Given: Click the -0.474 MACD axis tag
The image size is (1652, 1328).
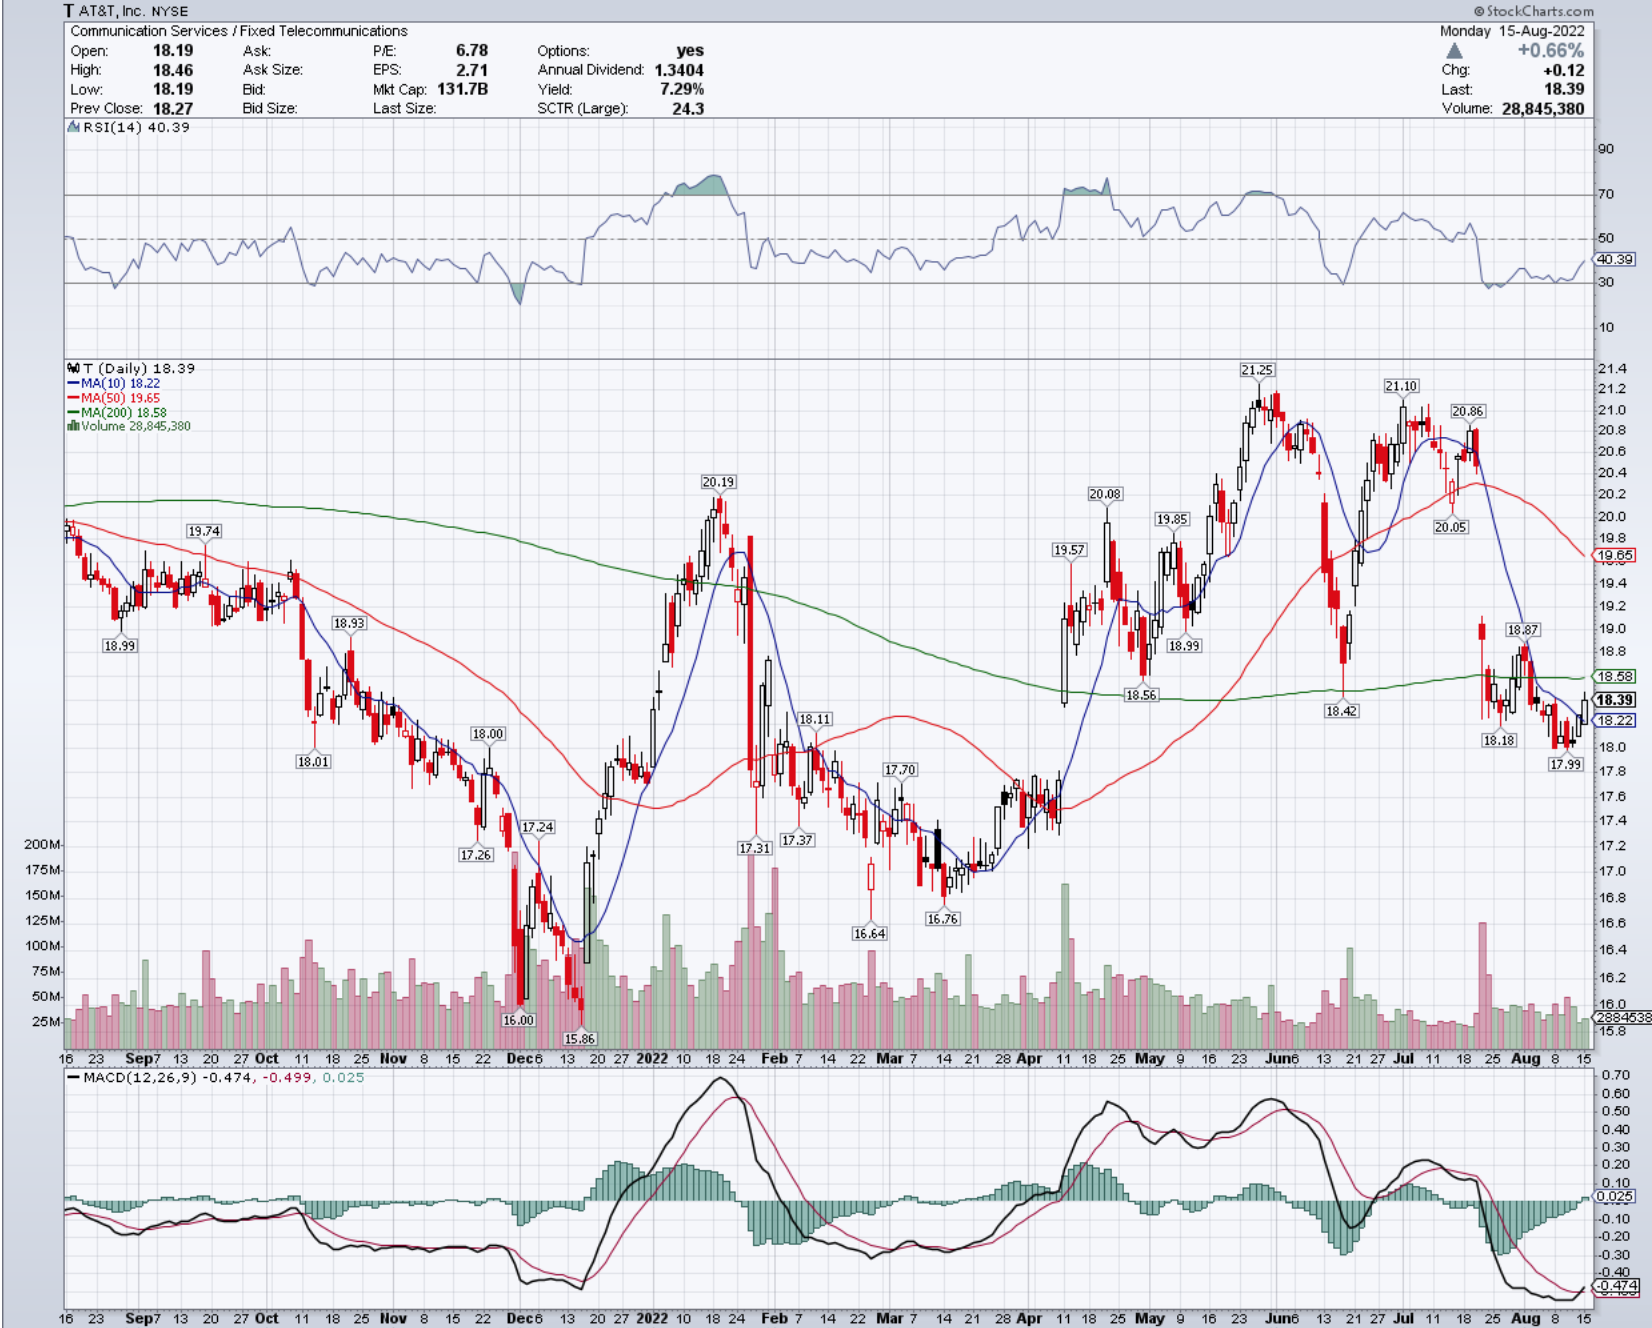Looking at the screenshot, I should click(x=1616, y=1286).
